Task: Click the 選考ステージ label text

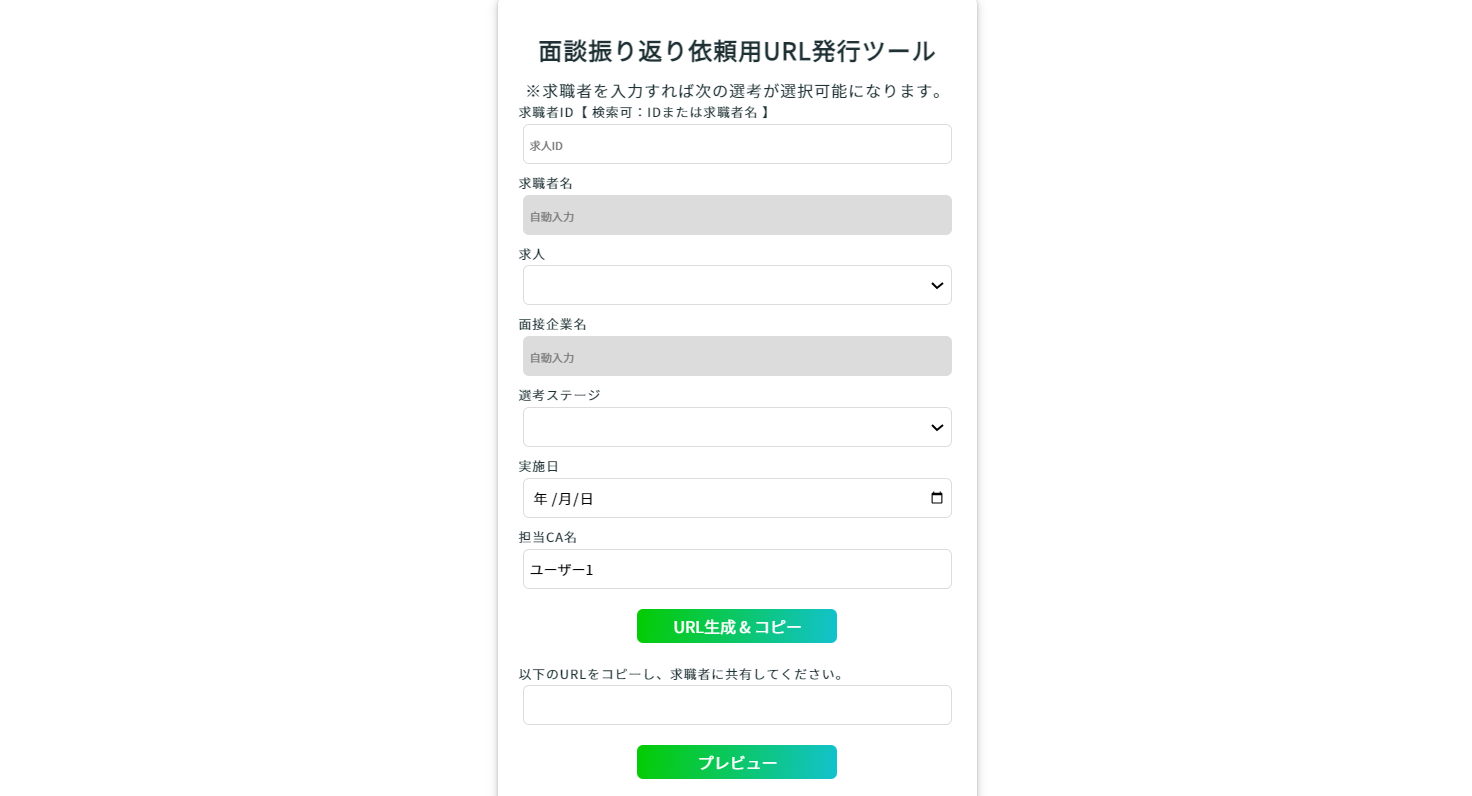Action: pos(560,395)
